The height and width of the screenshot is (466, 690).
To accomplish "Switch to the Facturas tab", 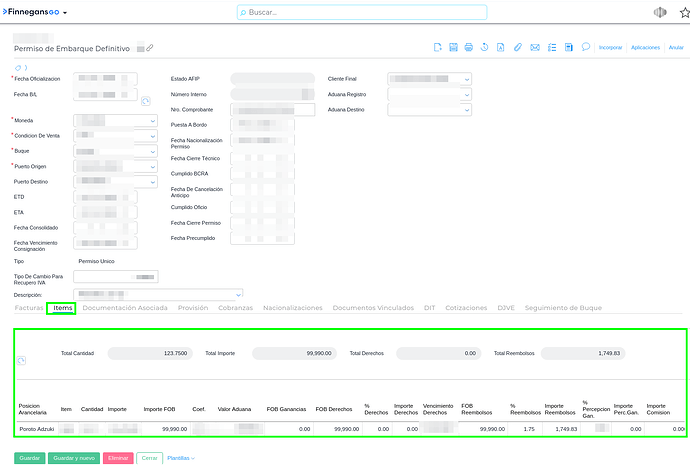I will point(29,308).
